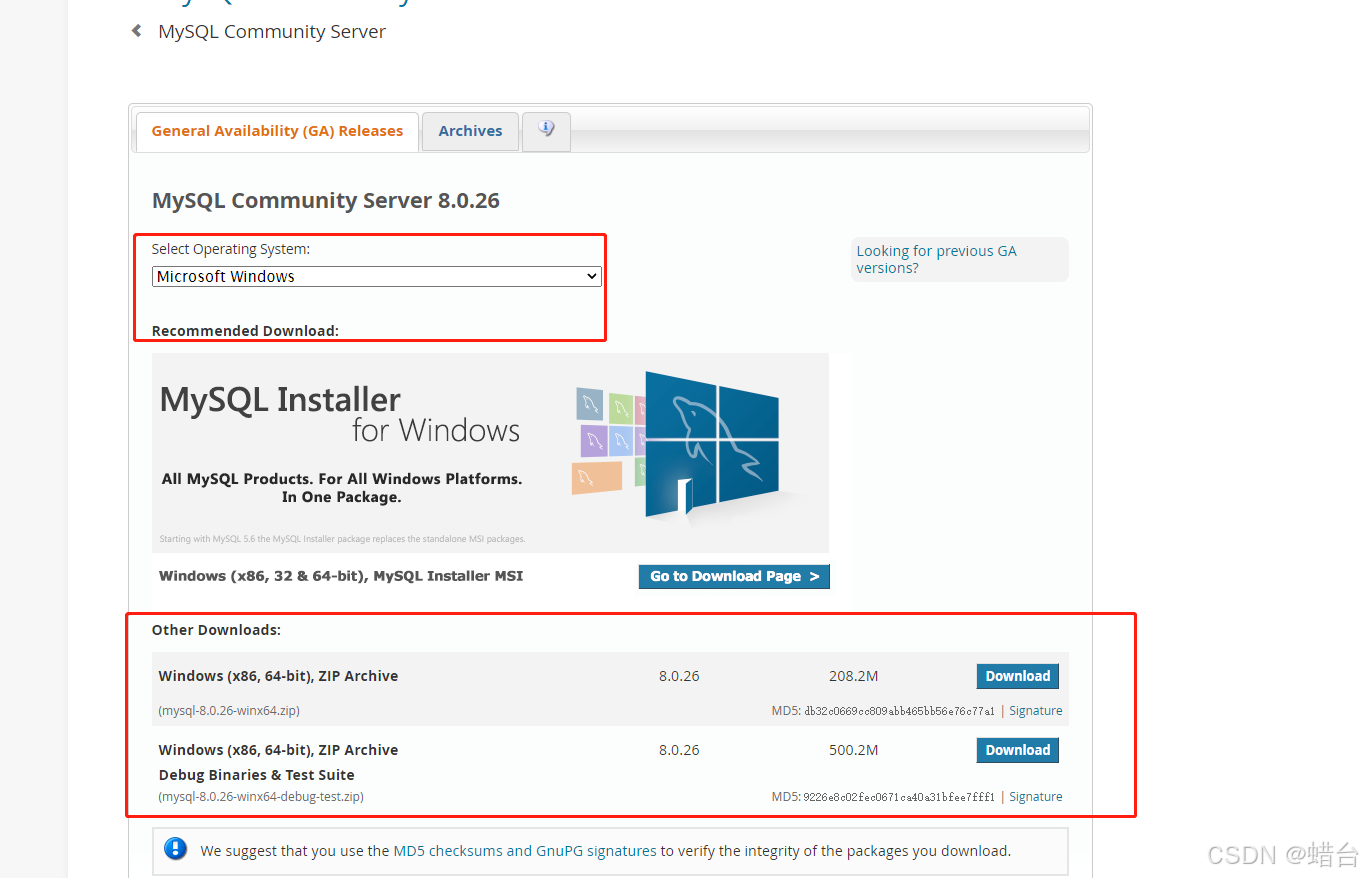Open Signature link for winx64-debug-test.zip

click(x=1035, y=797)
